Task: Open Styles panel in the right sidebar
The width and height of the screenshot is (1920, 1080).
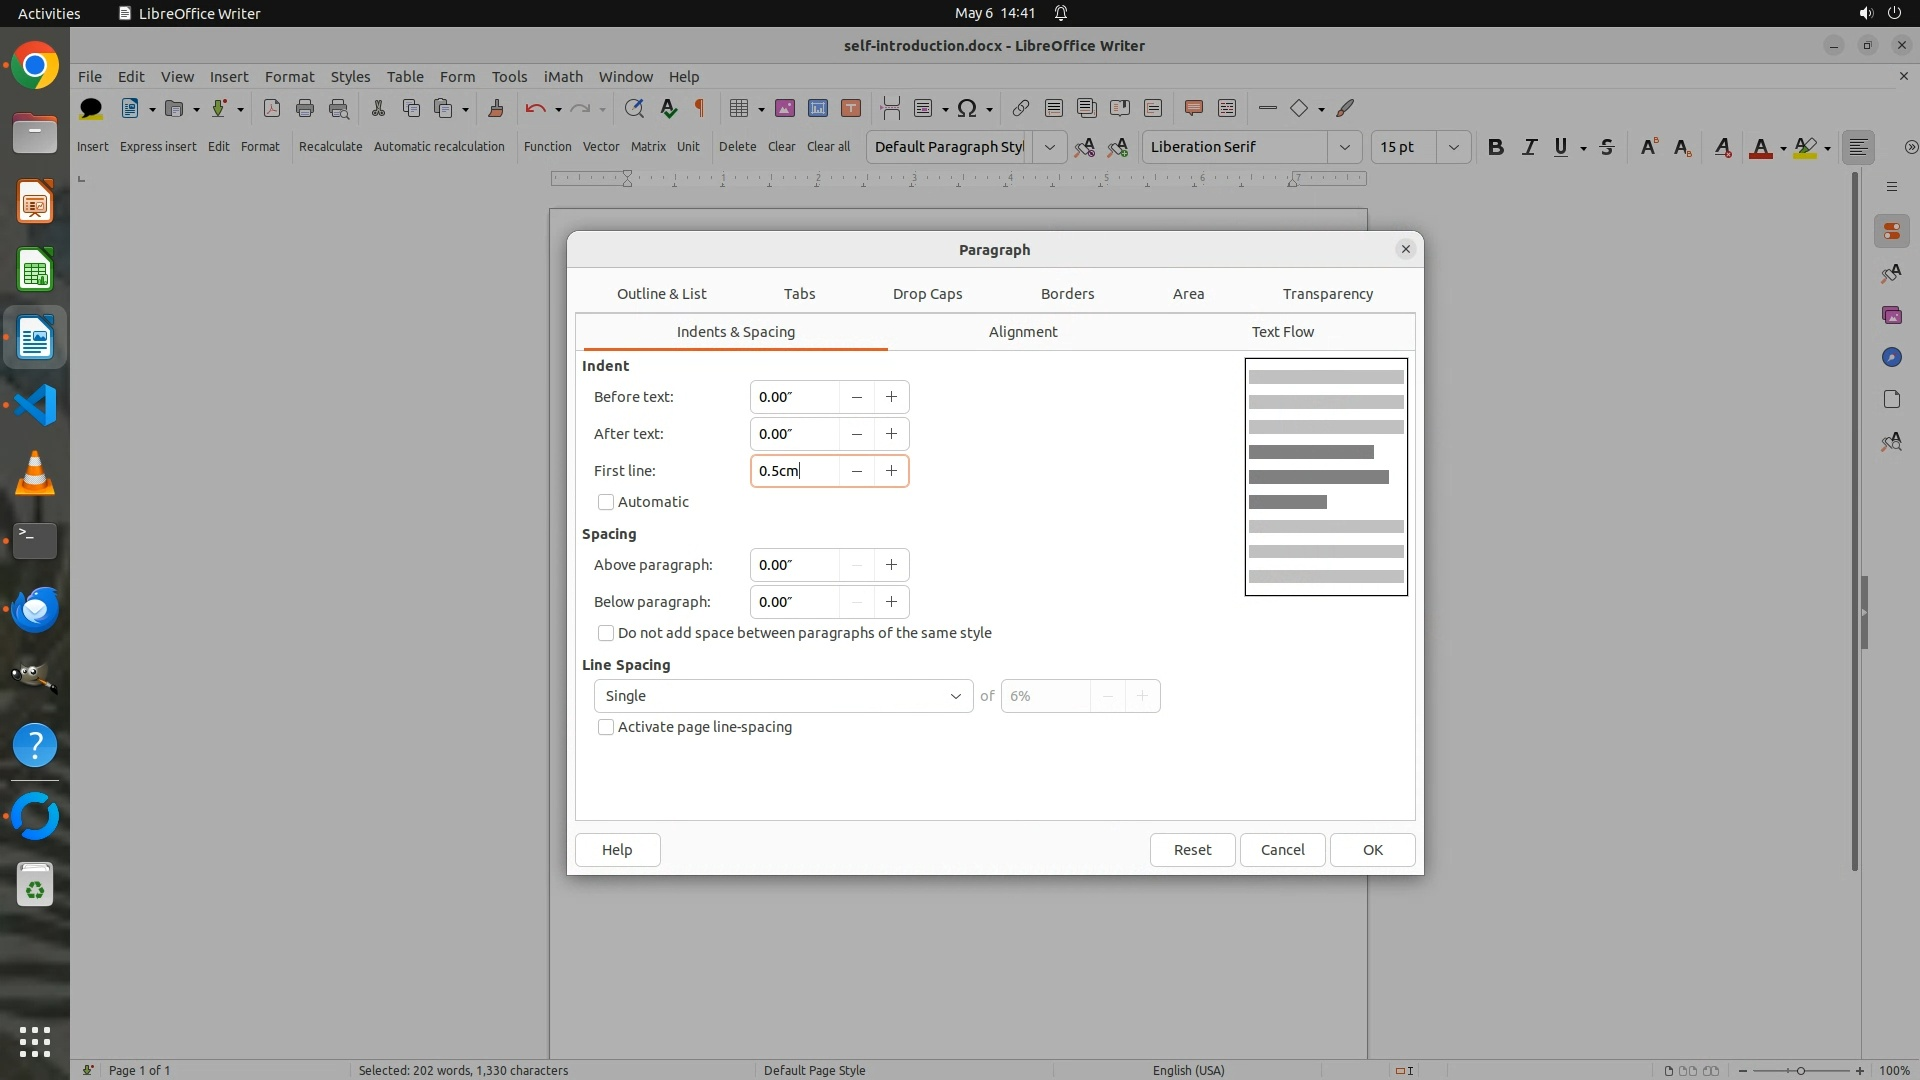Action: click(x=1891, y=274)
